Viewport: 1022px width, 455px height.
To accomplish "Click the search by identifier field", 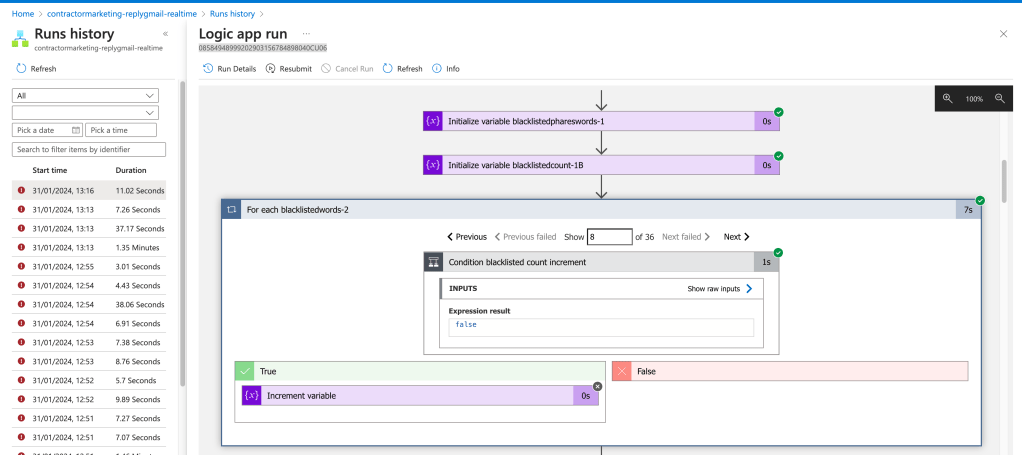I will tap(89, 150).
